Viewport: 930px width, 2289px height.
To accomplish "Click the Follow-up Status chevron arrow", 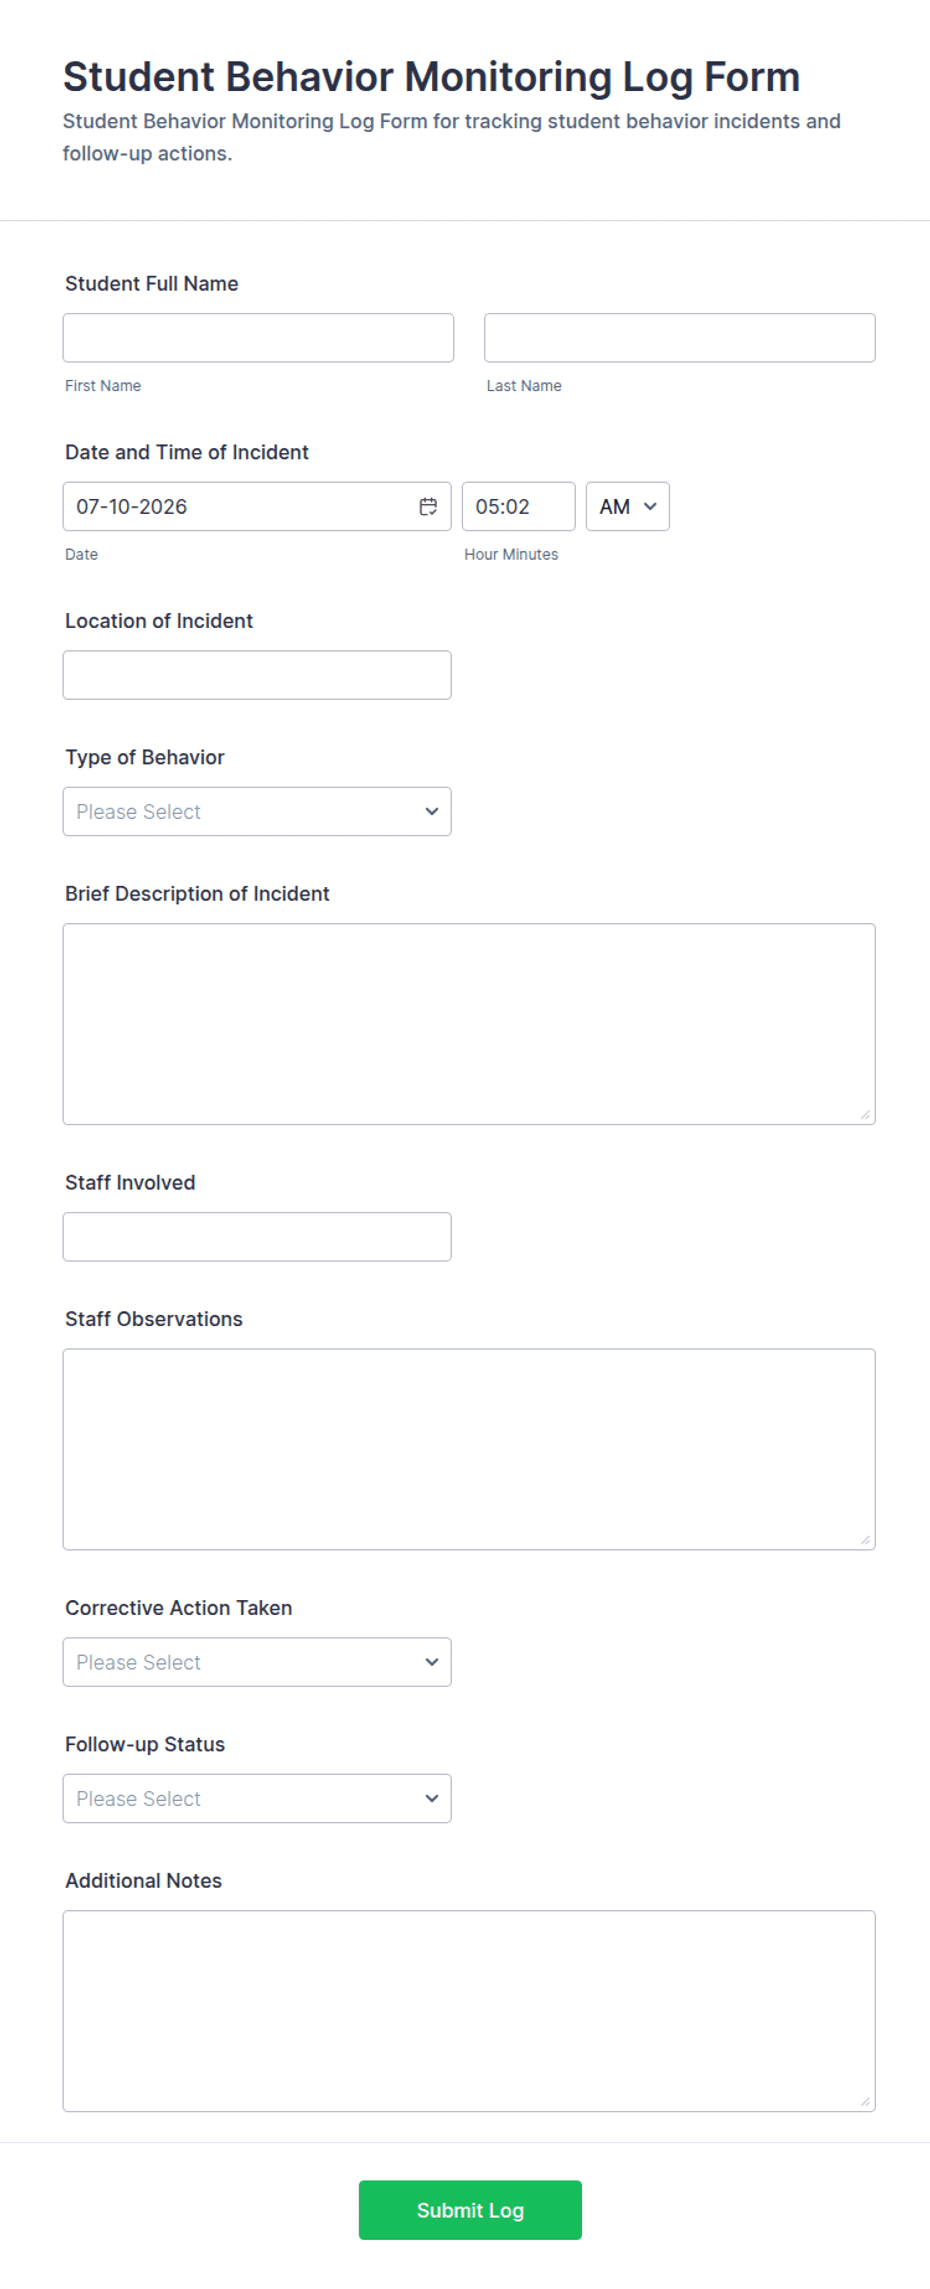I will click(x=432, y=1799).
